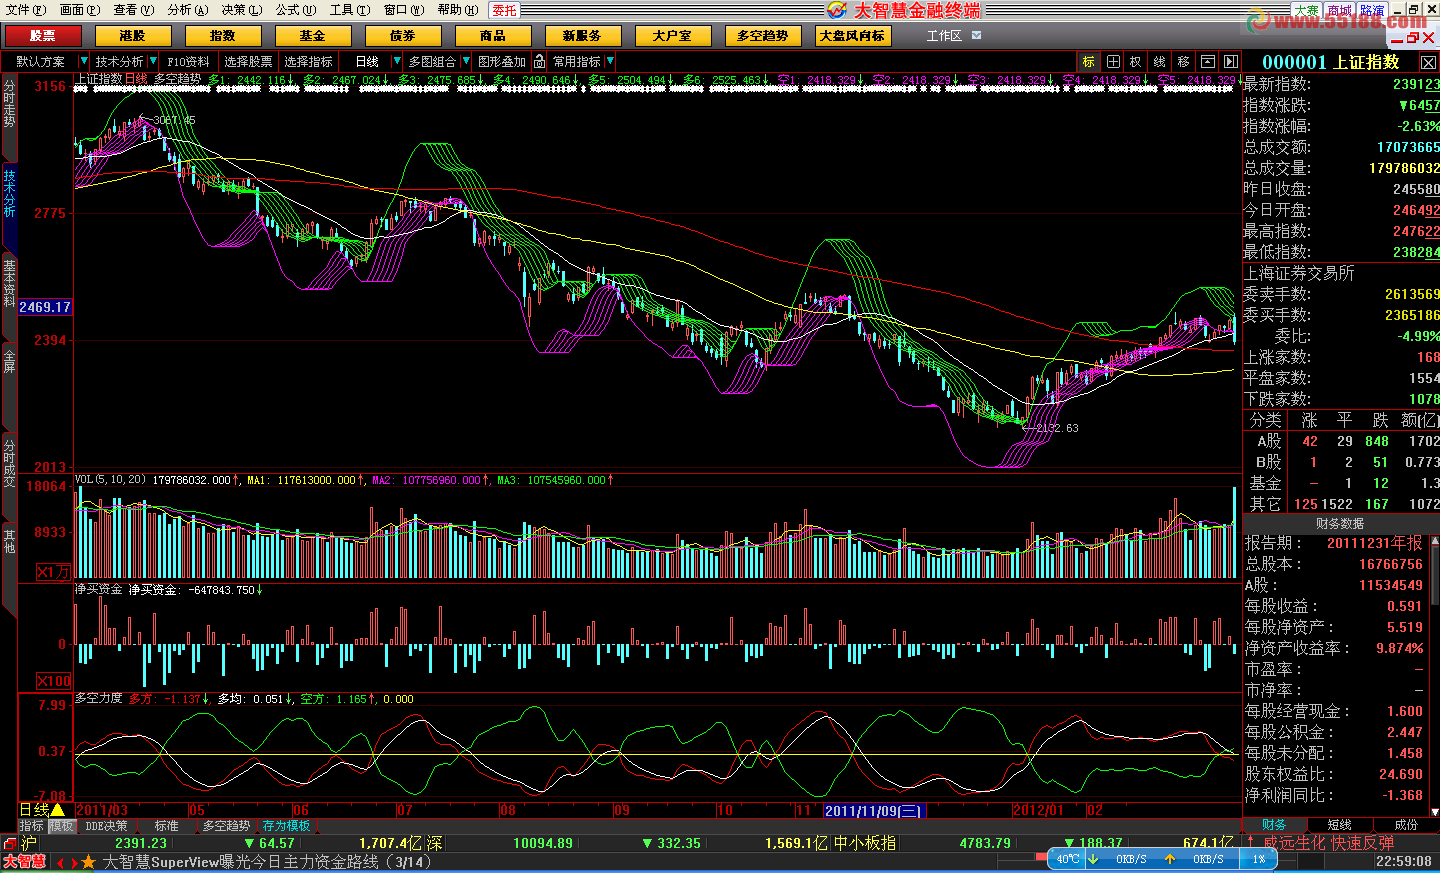Click the 大盘风向标 button
This screenshot has width=1440, height=873.
pyautogui.click(x=853, y=36)
